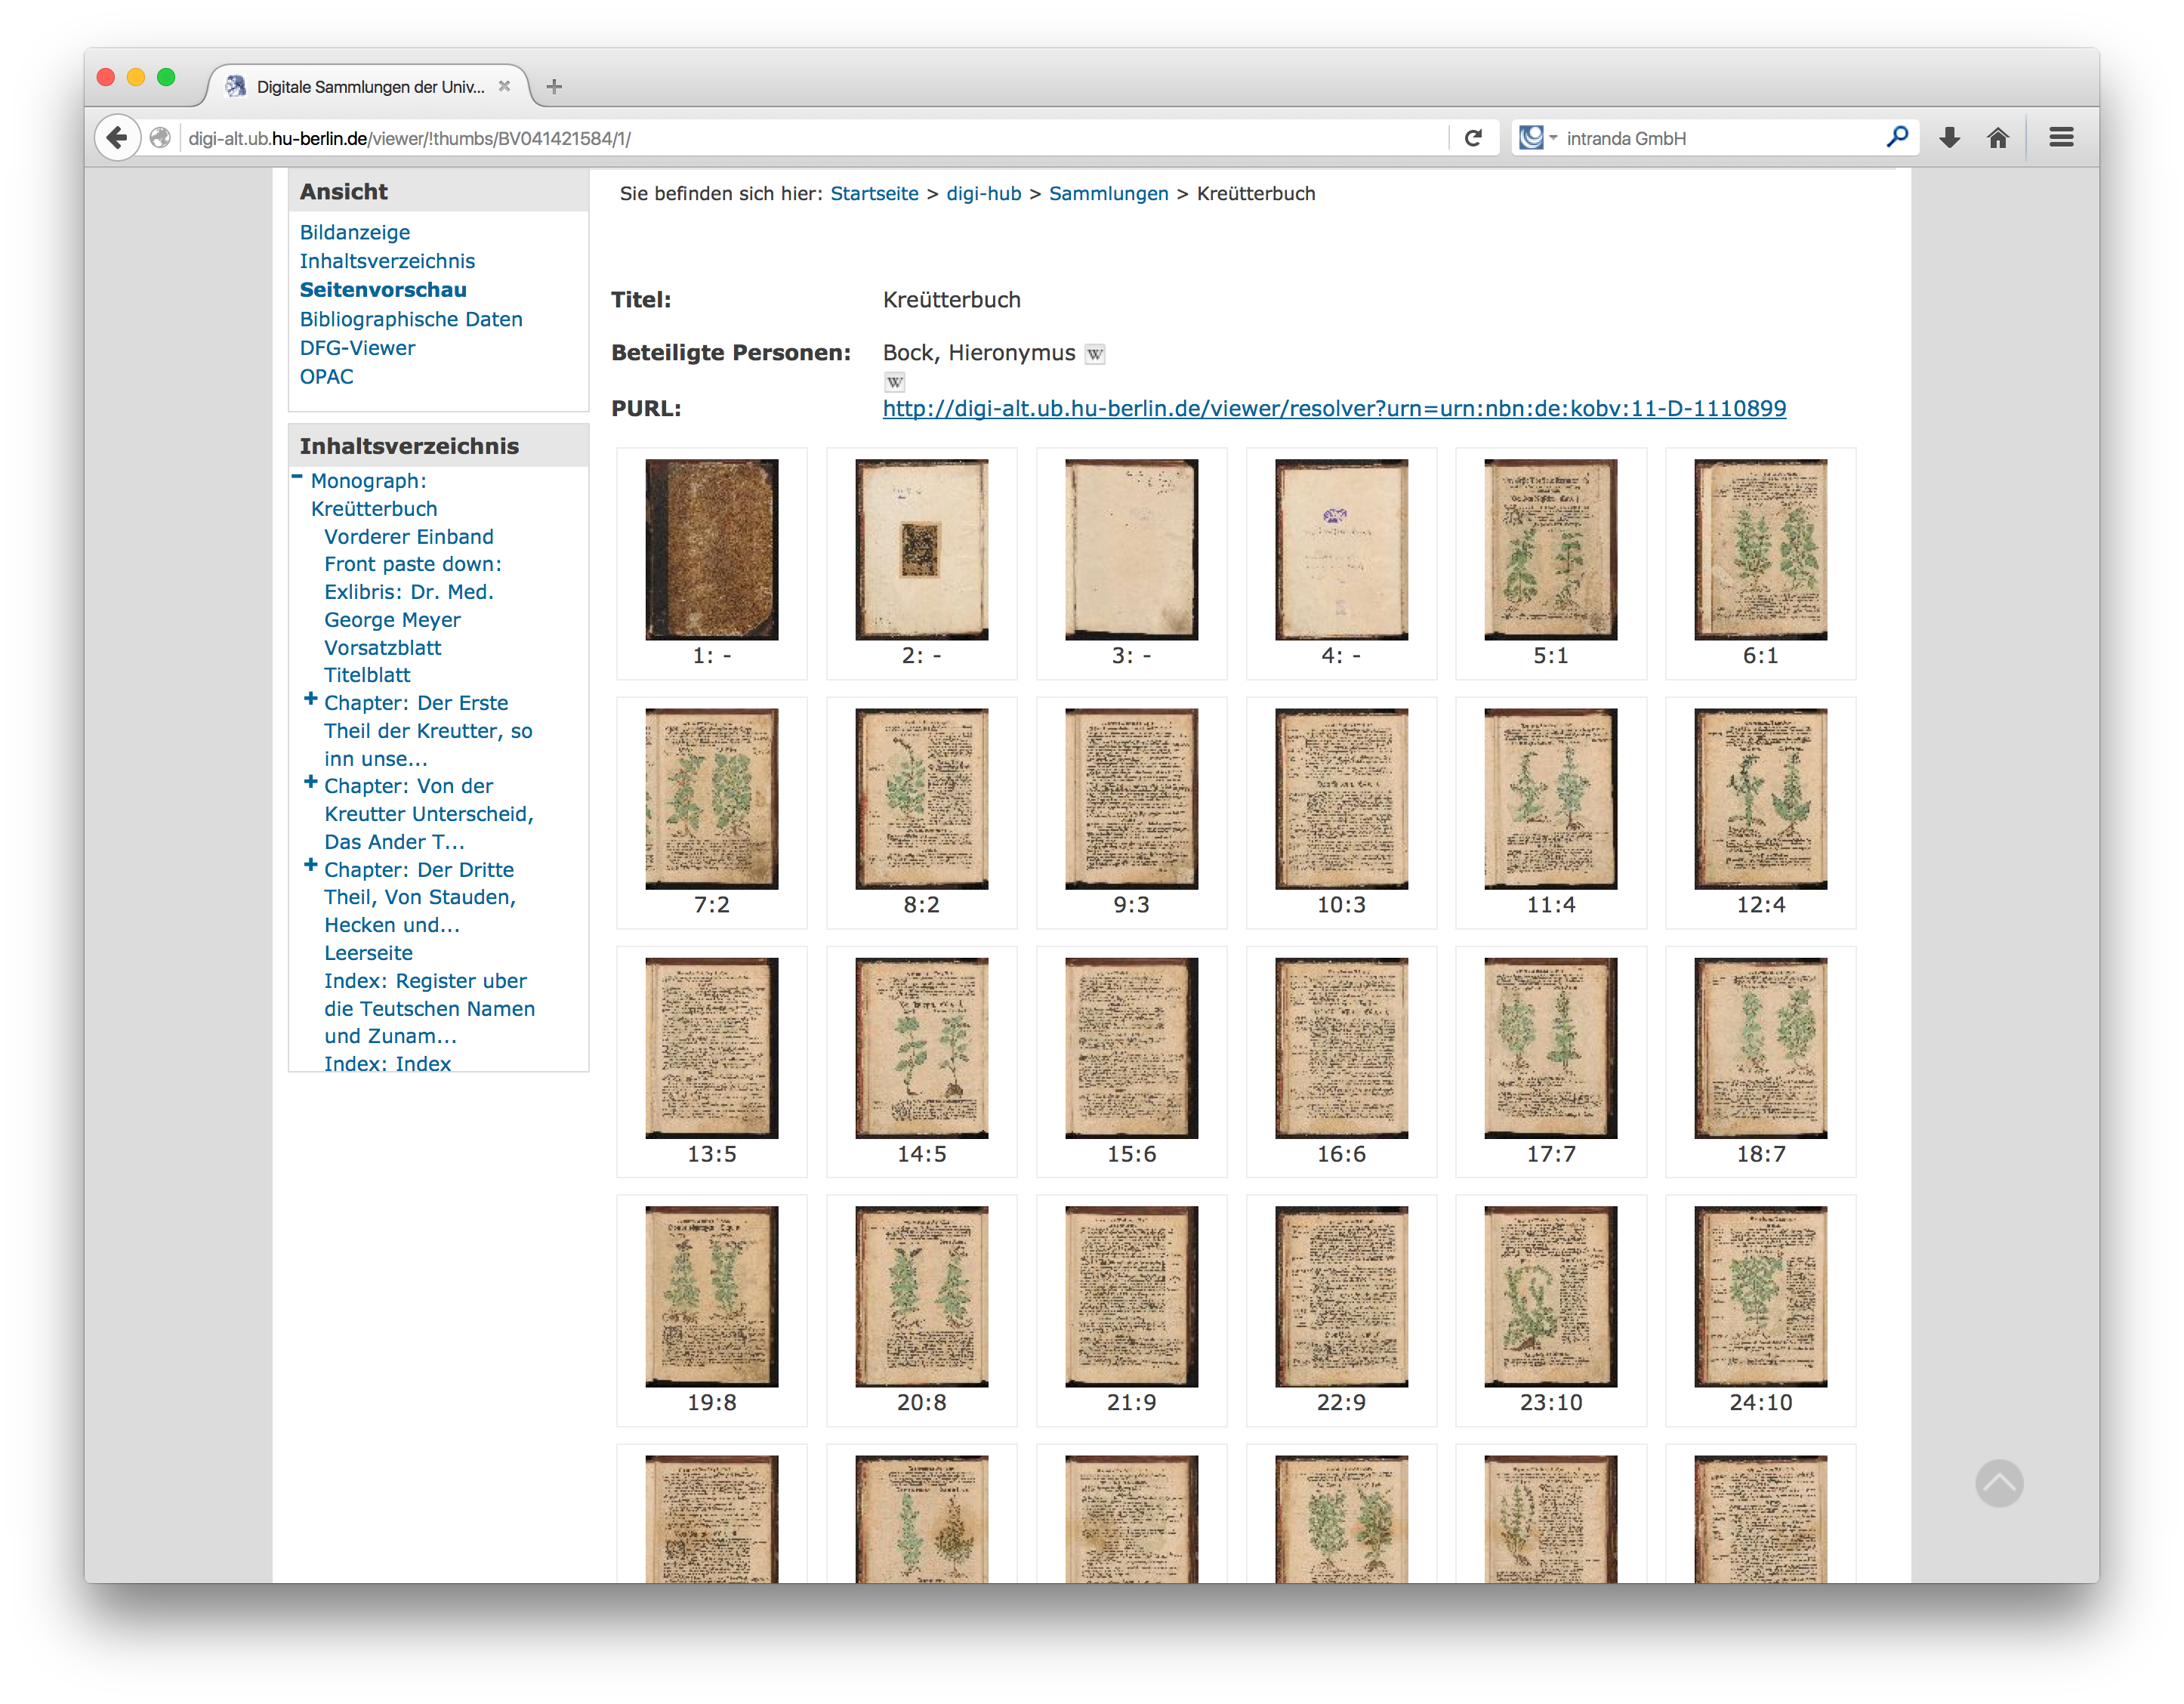Open page thumbnail 20:8
Viewport: 2184px width, 1704px height.
pyautogui.click(x=921, y=1297)
